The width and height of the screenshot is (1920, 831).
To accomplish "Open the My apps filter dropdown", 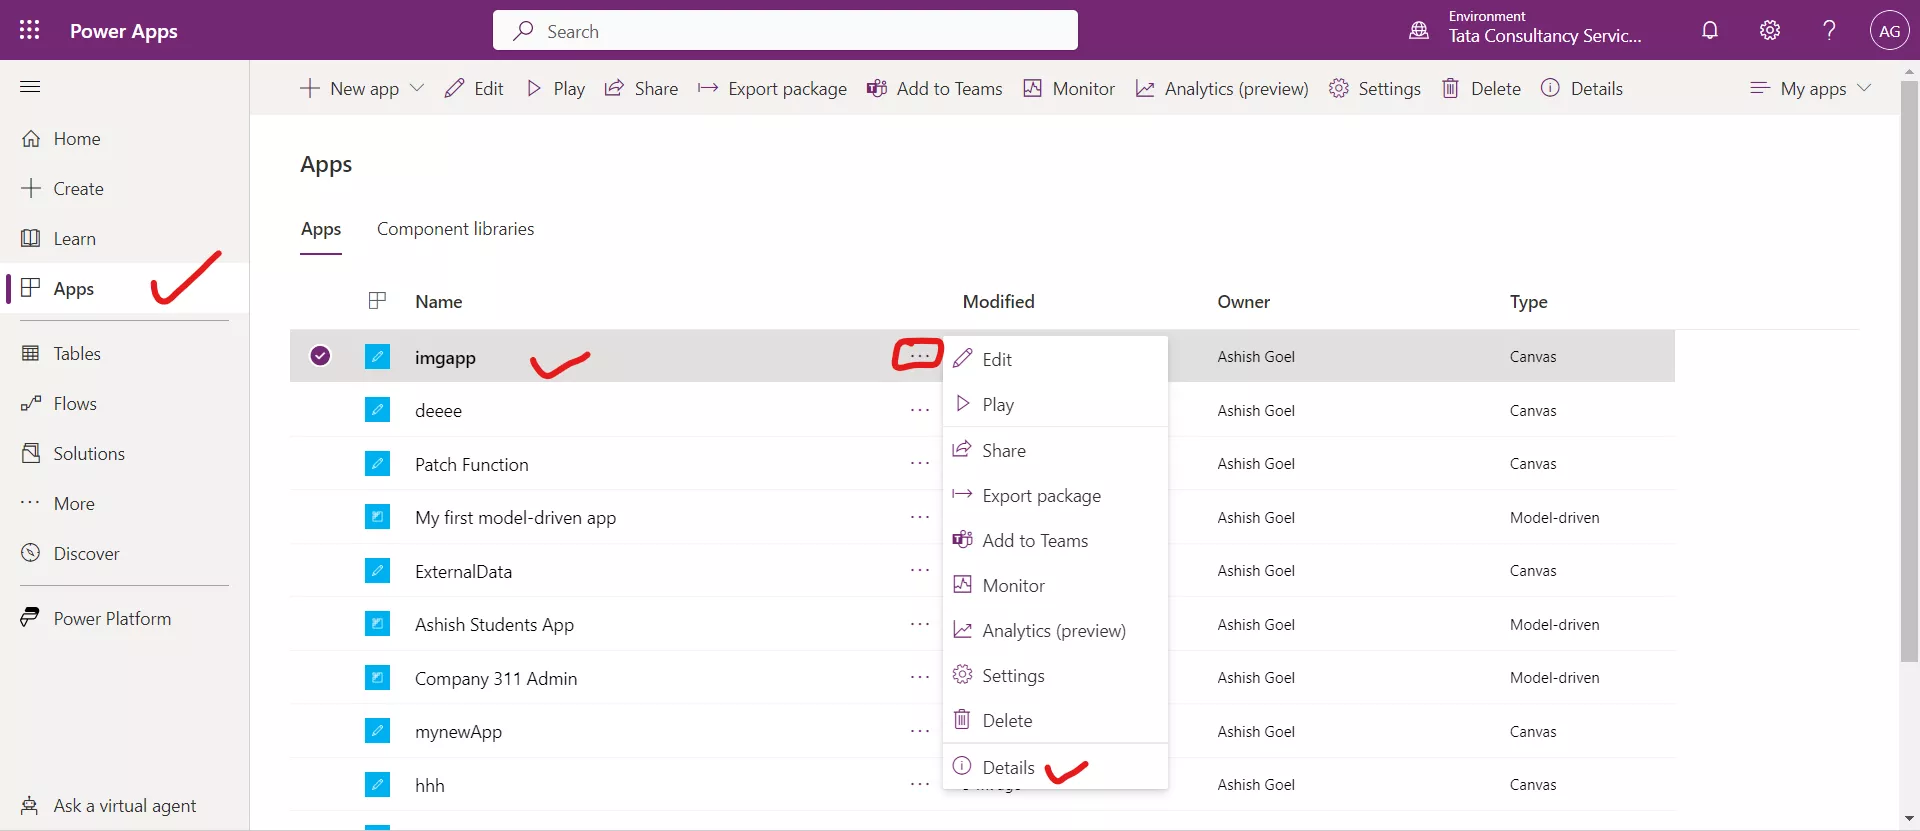I will click(1810, 88).
